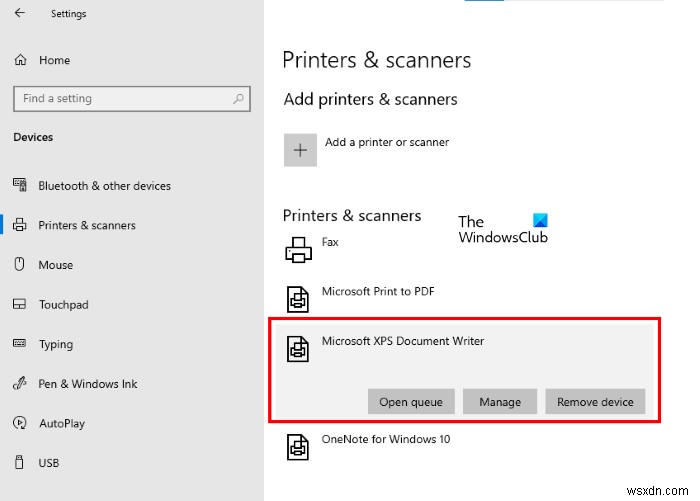700x501 pixels.
Task: Open the Mouse settings
Action: click(56, 265)
